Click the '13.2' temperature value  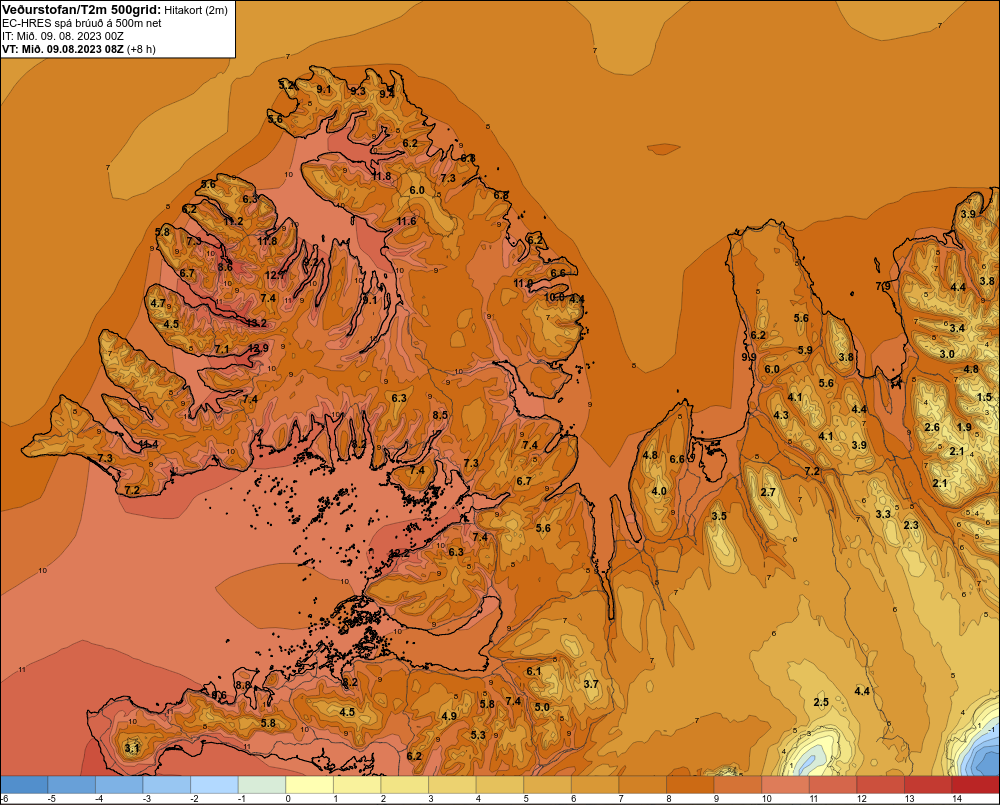coord(256,323)
